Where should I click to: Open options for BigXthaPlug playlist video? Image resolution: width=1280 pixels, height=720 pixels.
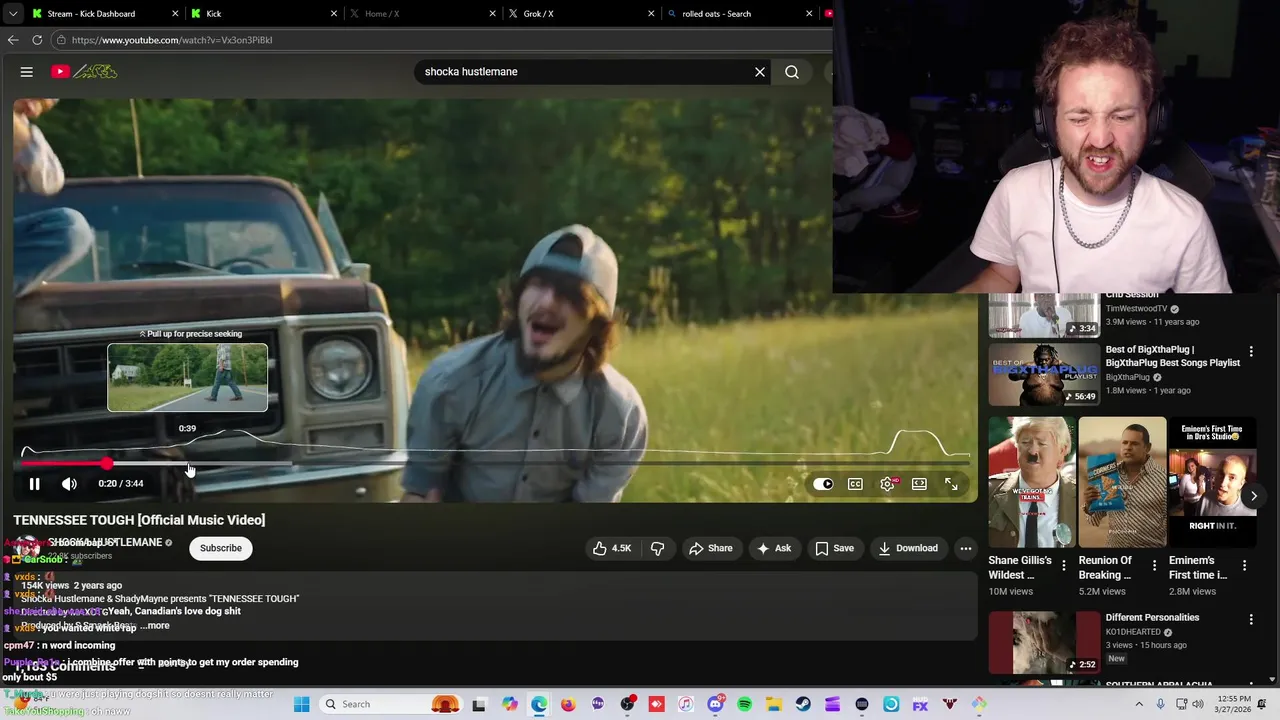click(x=1251, y=352)
